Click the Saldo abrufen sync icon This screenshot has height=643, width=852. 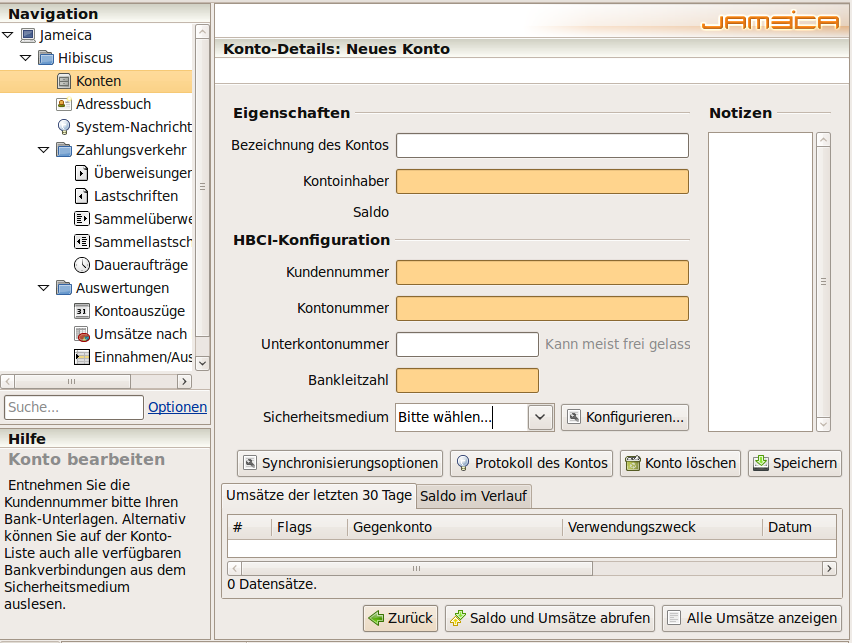click(458, 618)
